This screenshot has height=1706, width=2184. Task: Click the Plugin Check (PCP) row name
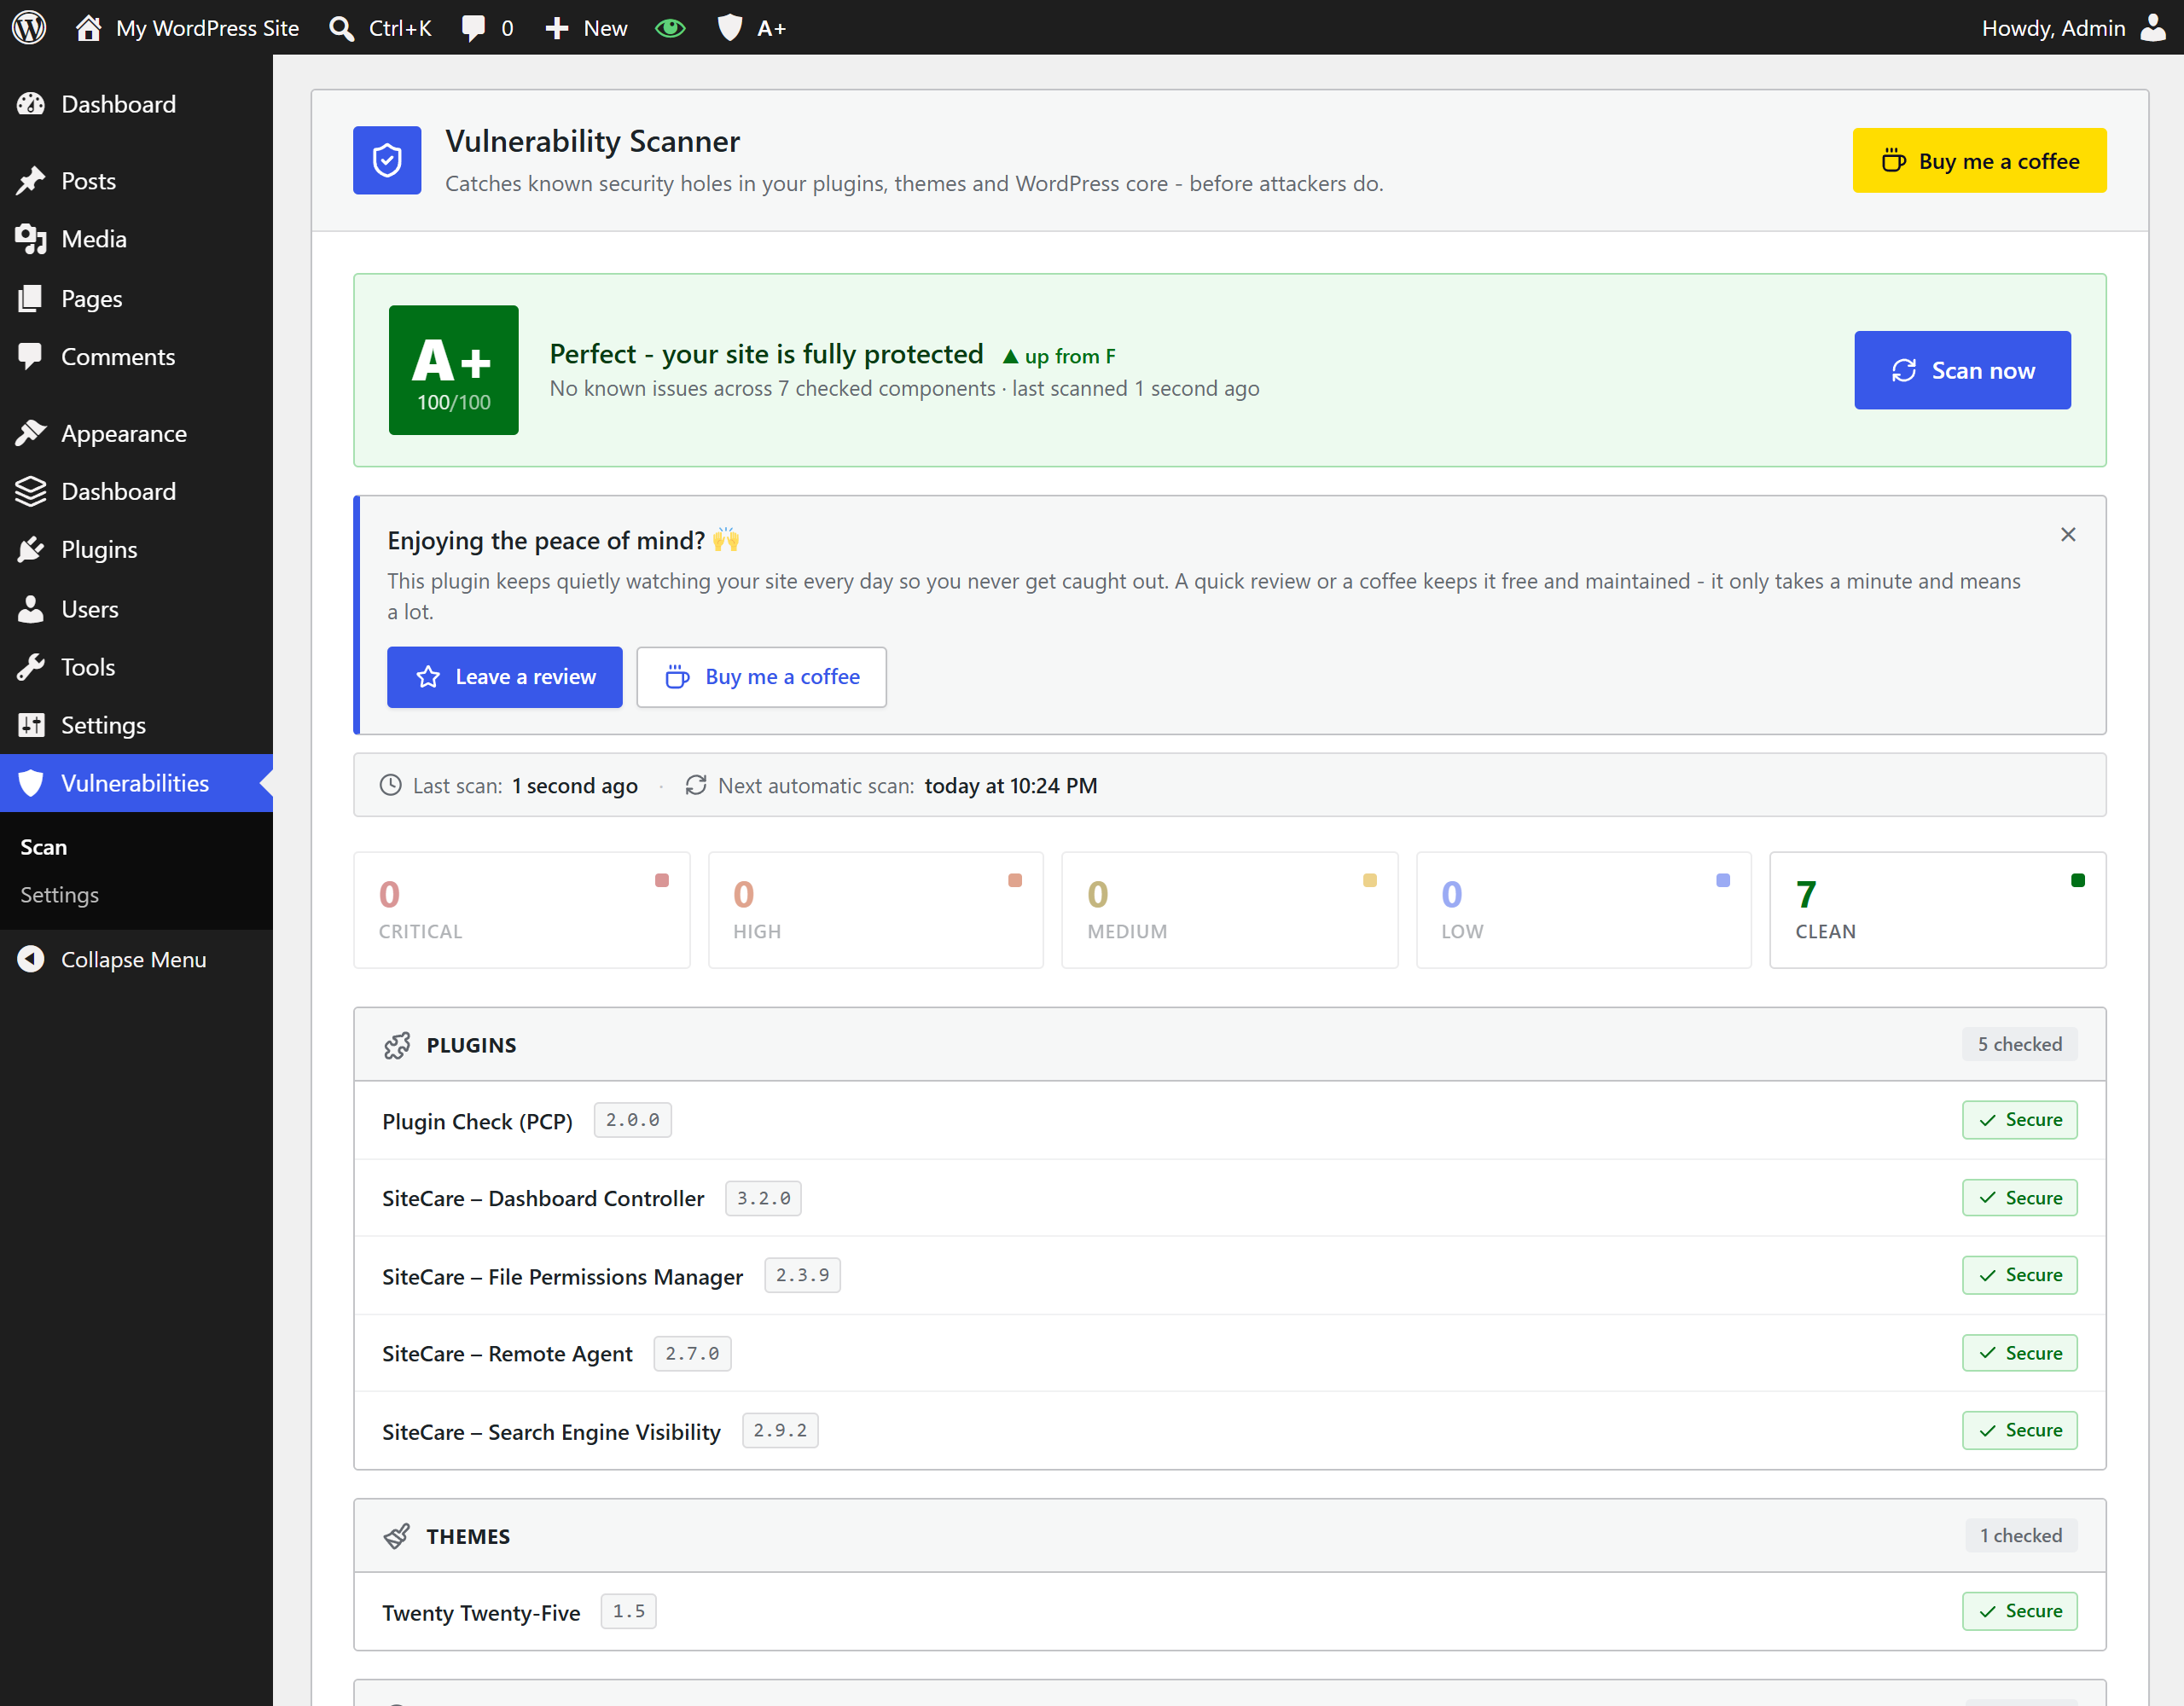point(477,1121)
